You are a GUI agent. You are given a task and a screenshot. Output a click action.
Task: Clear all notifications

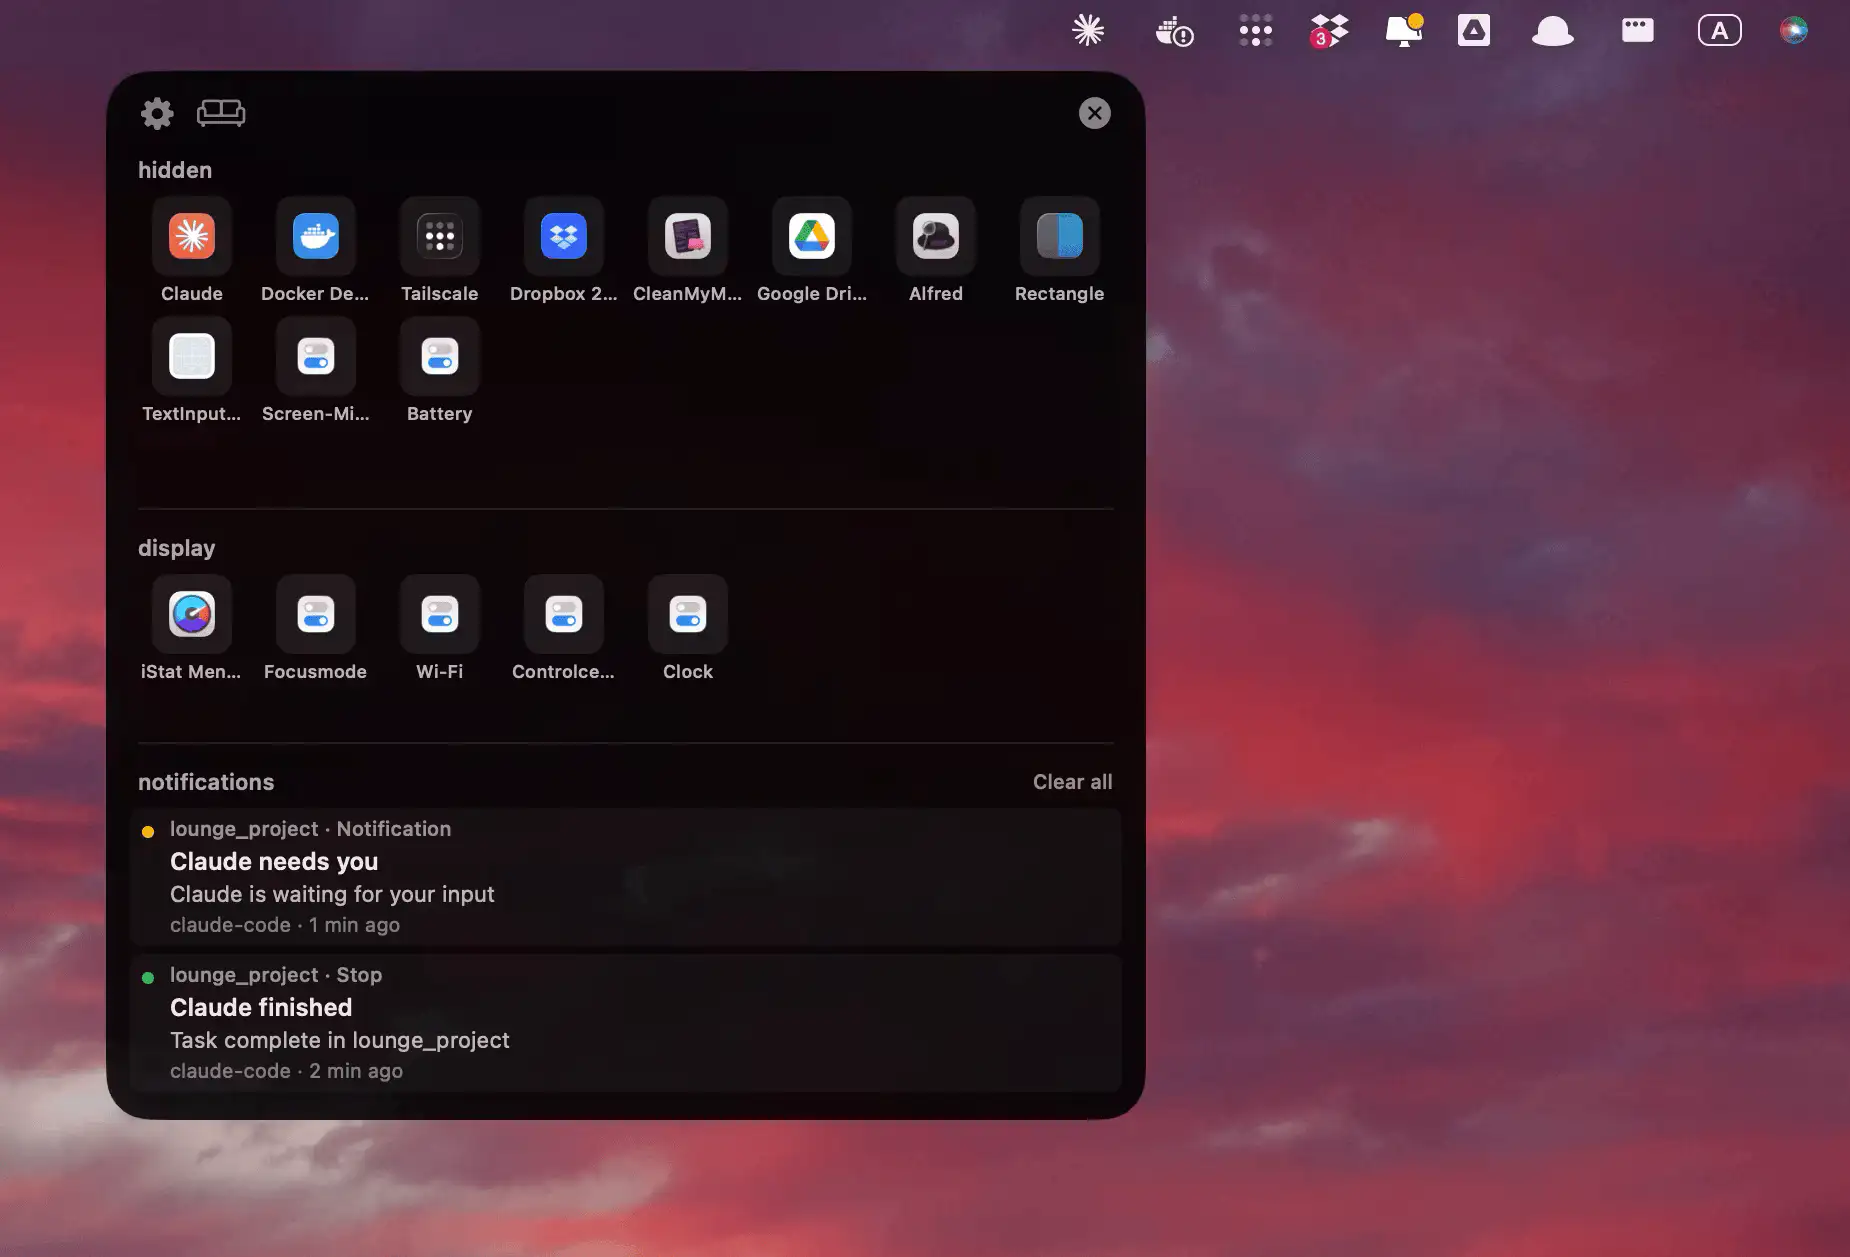tap(1072, 782)
